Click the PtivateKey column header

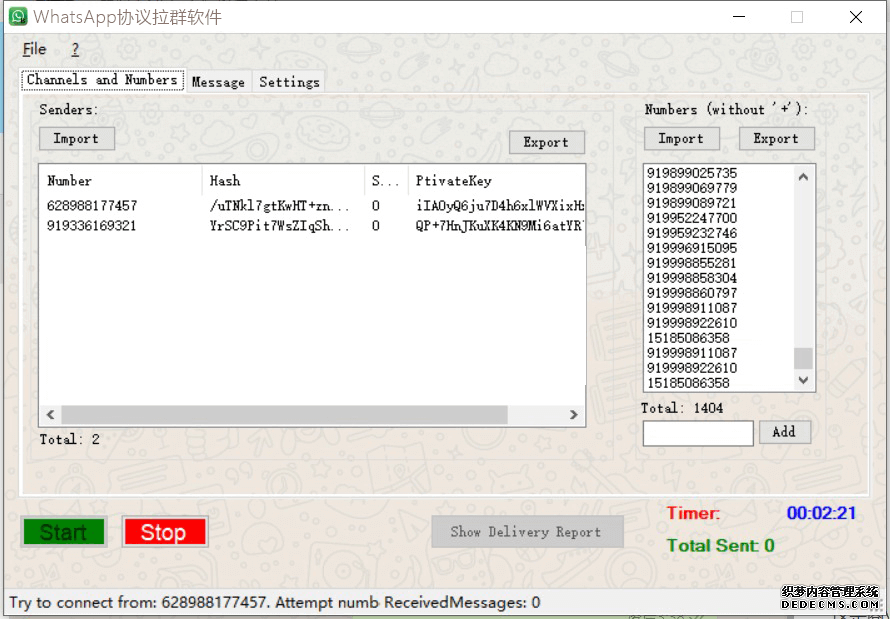[497, 181]
